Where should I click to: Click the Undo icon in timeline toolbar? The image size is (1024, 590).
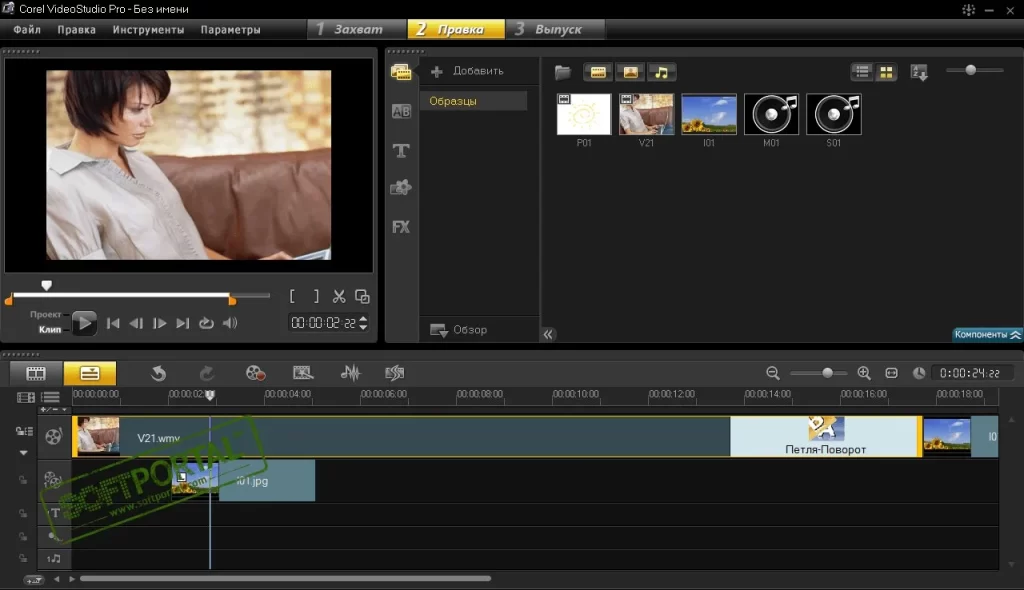[x=158, y=372]
